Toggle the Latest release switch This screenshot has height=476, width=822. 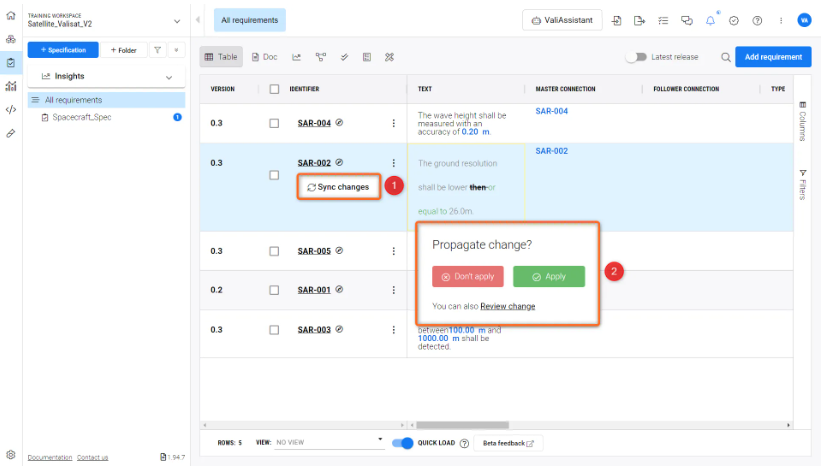click(x=636, y=57)
